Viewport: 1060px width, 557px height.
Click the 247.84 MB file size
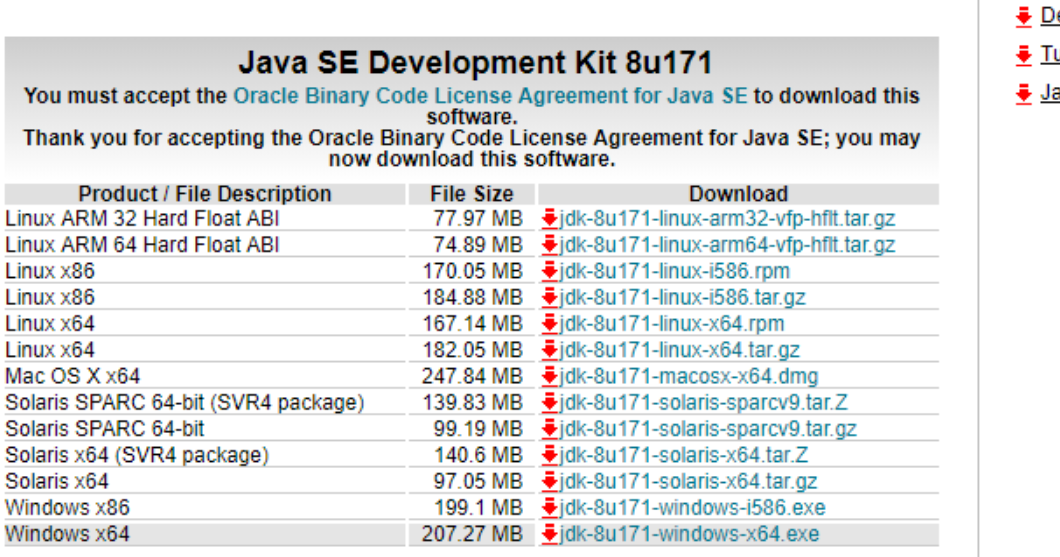pos(473,376)
